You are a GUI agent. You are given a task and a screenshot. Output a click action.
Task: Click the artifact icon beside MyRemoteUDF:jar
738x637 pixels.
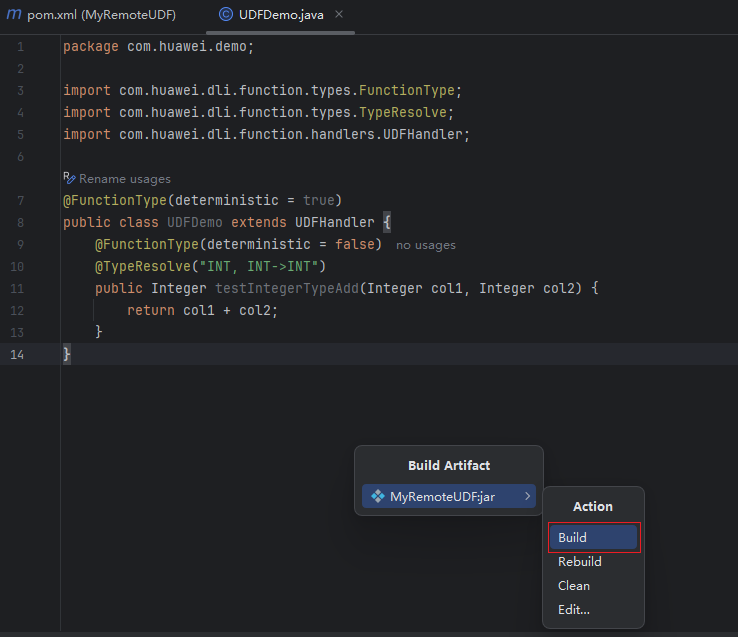click(x=377, y=496)
